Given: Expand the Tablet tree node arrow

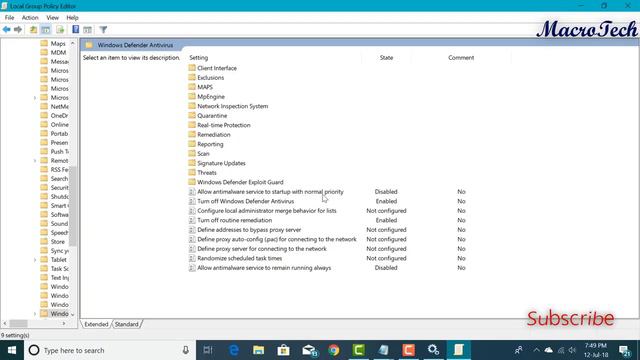Looking at the screenshot, I should tap(35, 260).
